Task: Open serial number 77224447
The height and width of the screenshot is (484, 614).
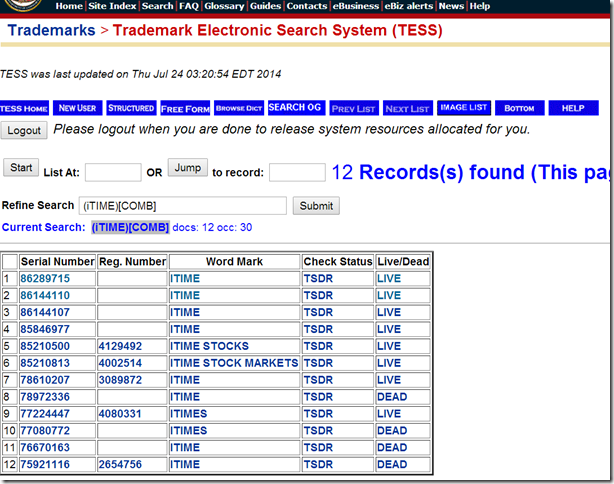Action: pyautogui.click(x=45, y=414)
